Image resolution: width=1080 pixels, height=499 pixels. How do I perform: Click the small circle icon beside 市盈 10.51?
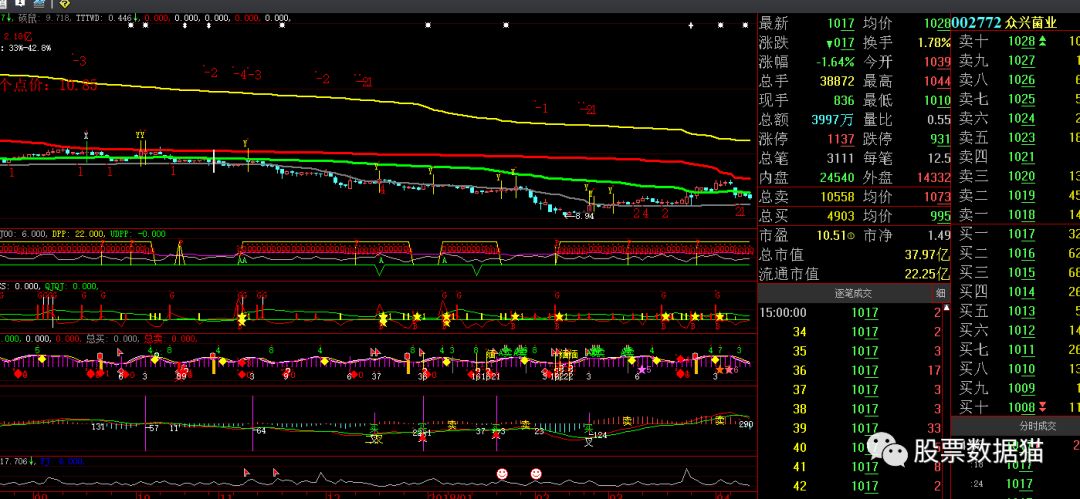tap(851, 236)
